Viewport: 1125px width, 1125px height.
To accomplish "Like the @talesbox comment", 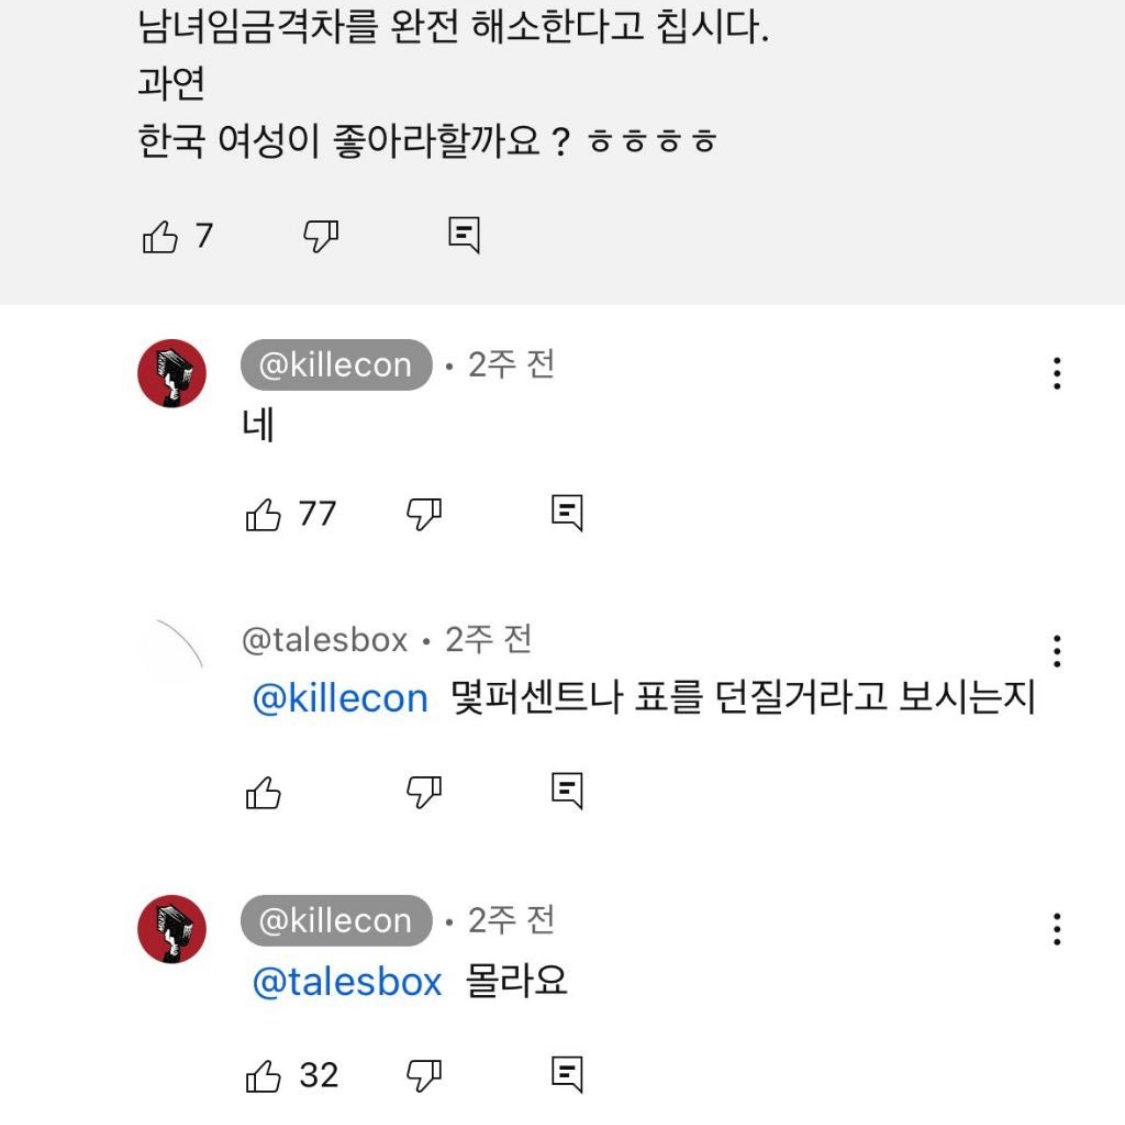I will (265, 791).
